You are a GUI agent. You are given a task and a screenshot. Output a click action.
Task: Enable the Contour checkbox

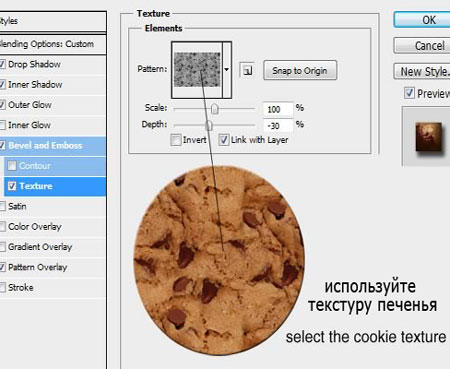(12, 166)
